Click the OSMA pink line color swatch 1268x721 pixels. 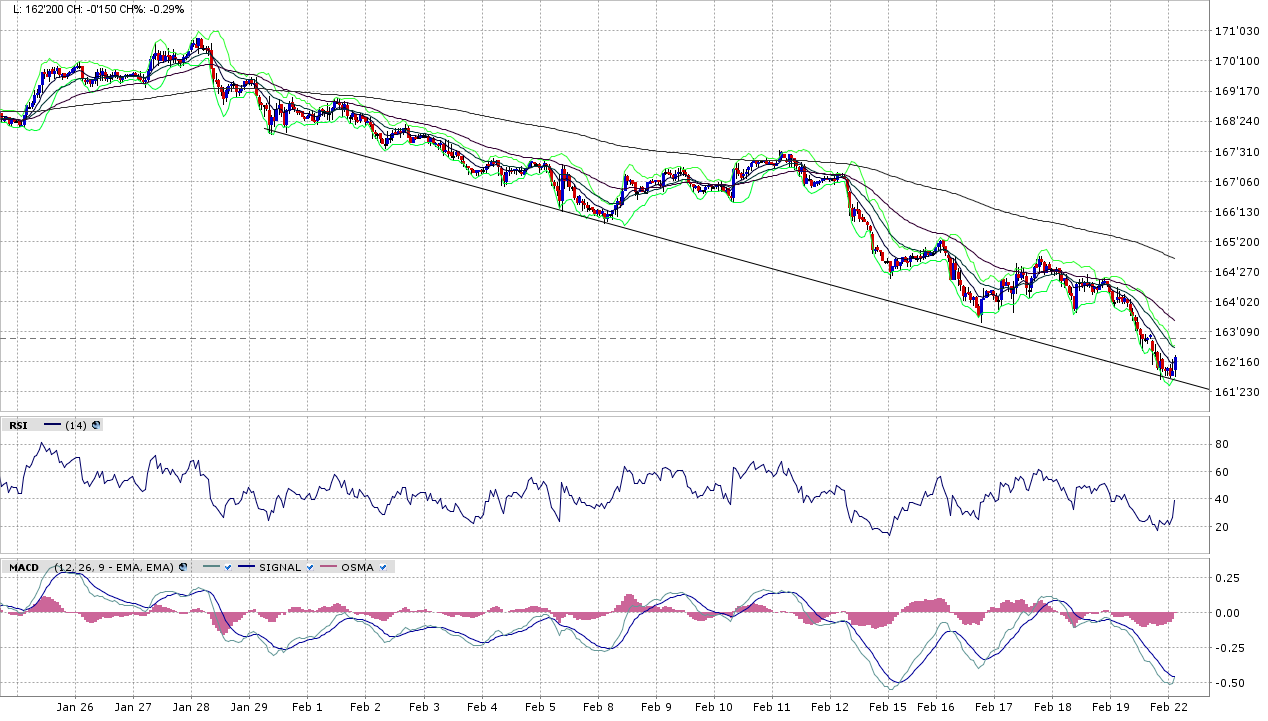tap(328, 567)
